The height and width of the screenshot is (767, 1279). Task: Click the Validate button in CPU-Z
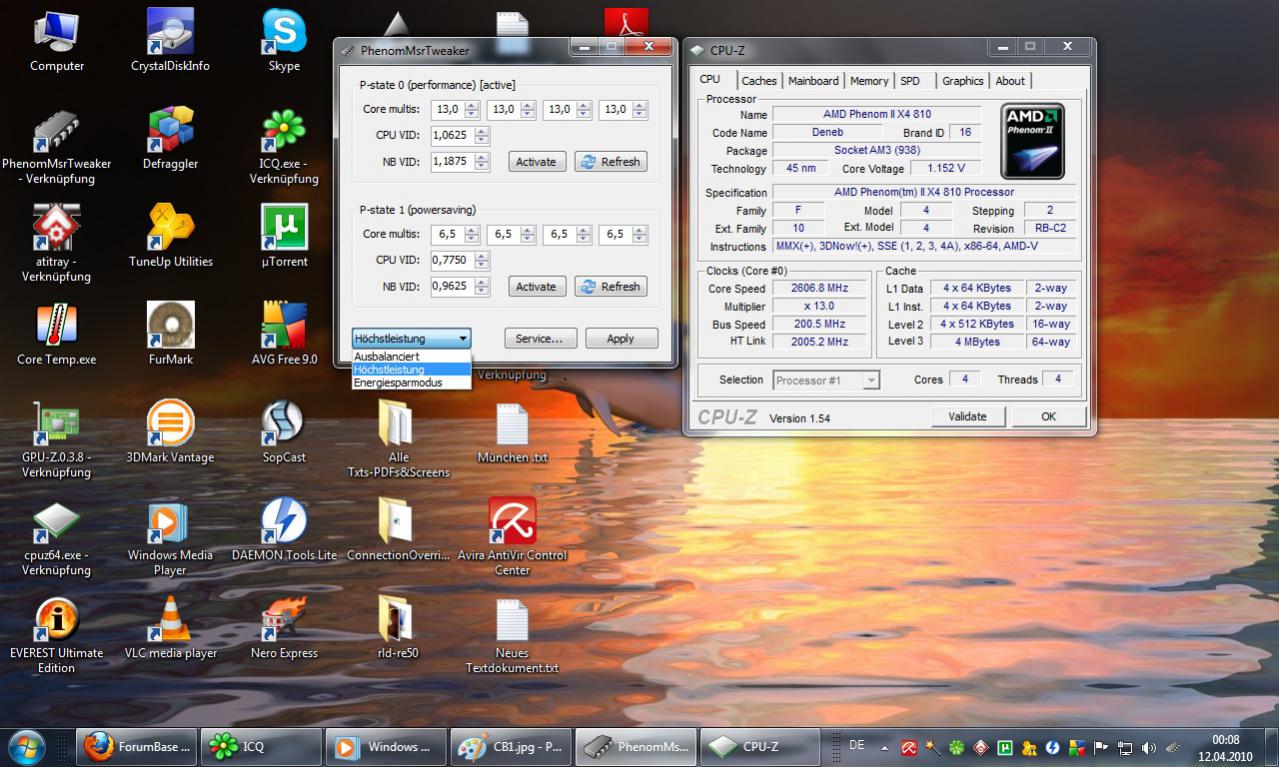tap(967, 417)
